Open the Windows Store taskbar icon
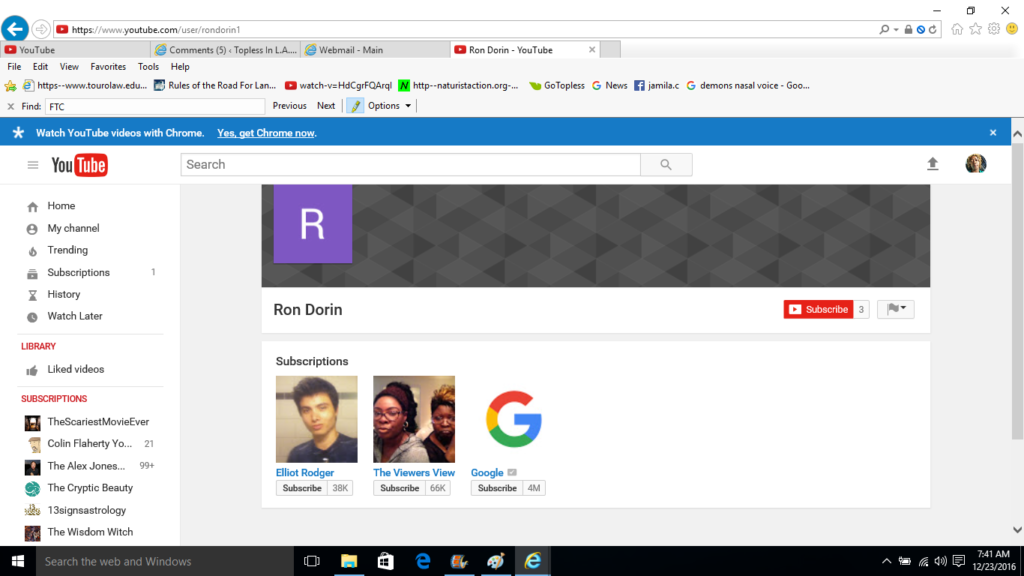 pyautogui.click(x=385, y=561)
